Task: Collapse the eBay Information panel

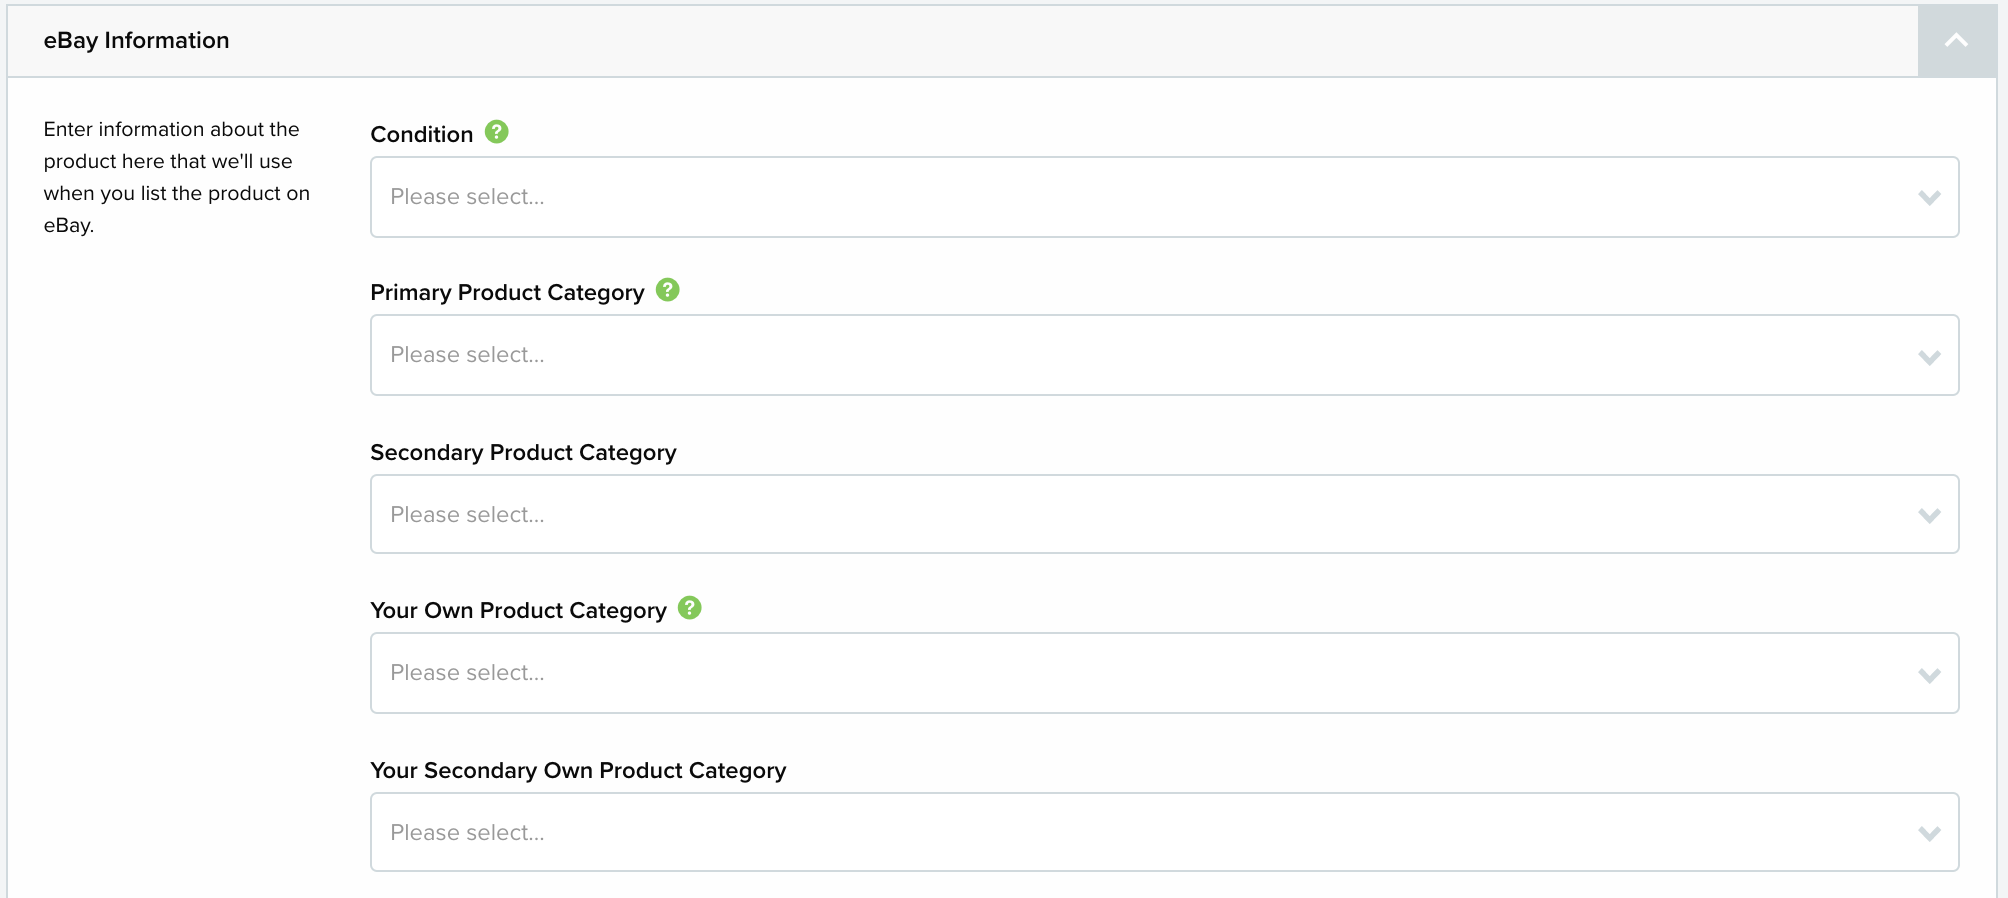Action: [x=1957, y=41]
